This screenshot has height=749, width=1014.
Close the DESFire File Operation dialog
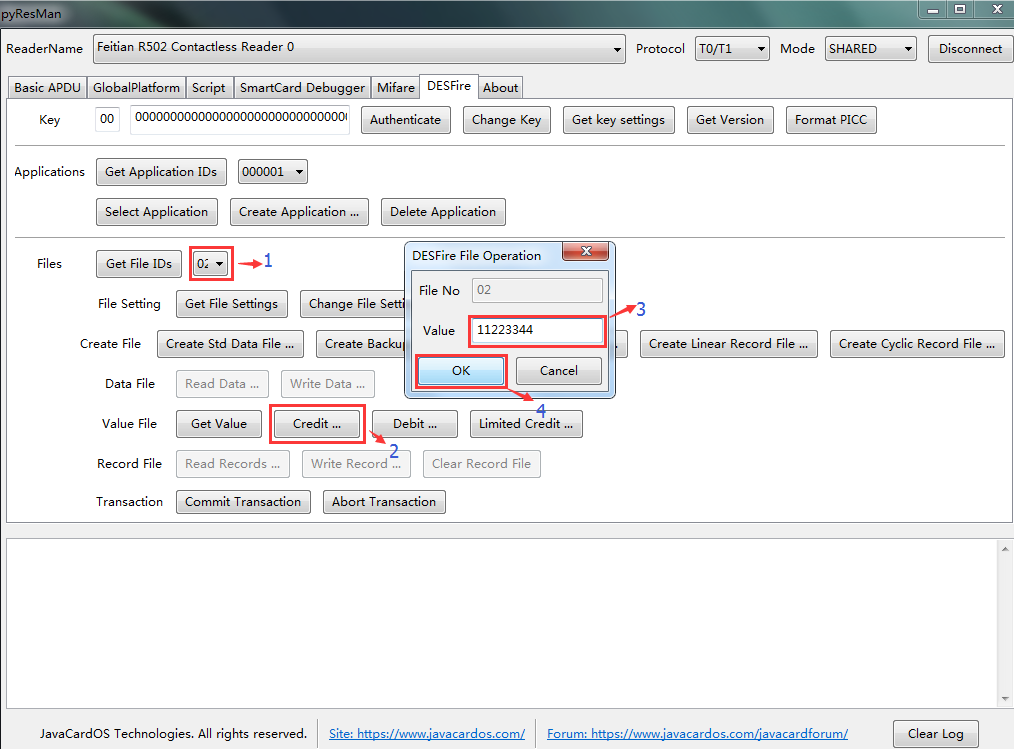tap(586, 251)
